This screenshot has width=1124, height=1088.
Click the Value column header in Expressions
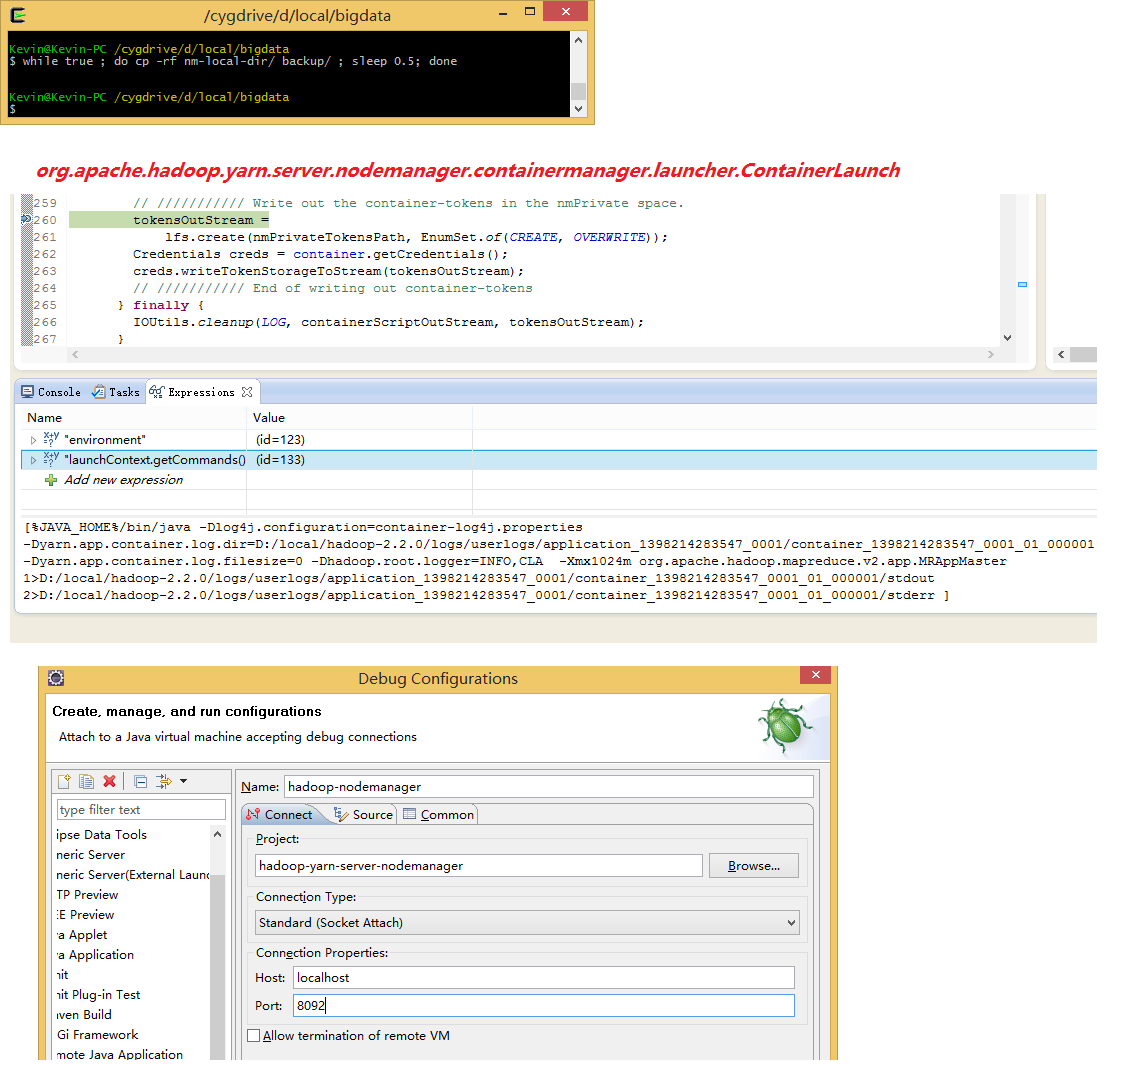pos(269,417)
